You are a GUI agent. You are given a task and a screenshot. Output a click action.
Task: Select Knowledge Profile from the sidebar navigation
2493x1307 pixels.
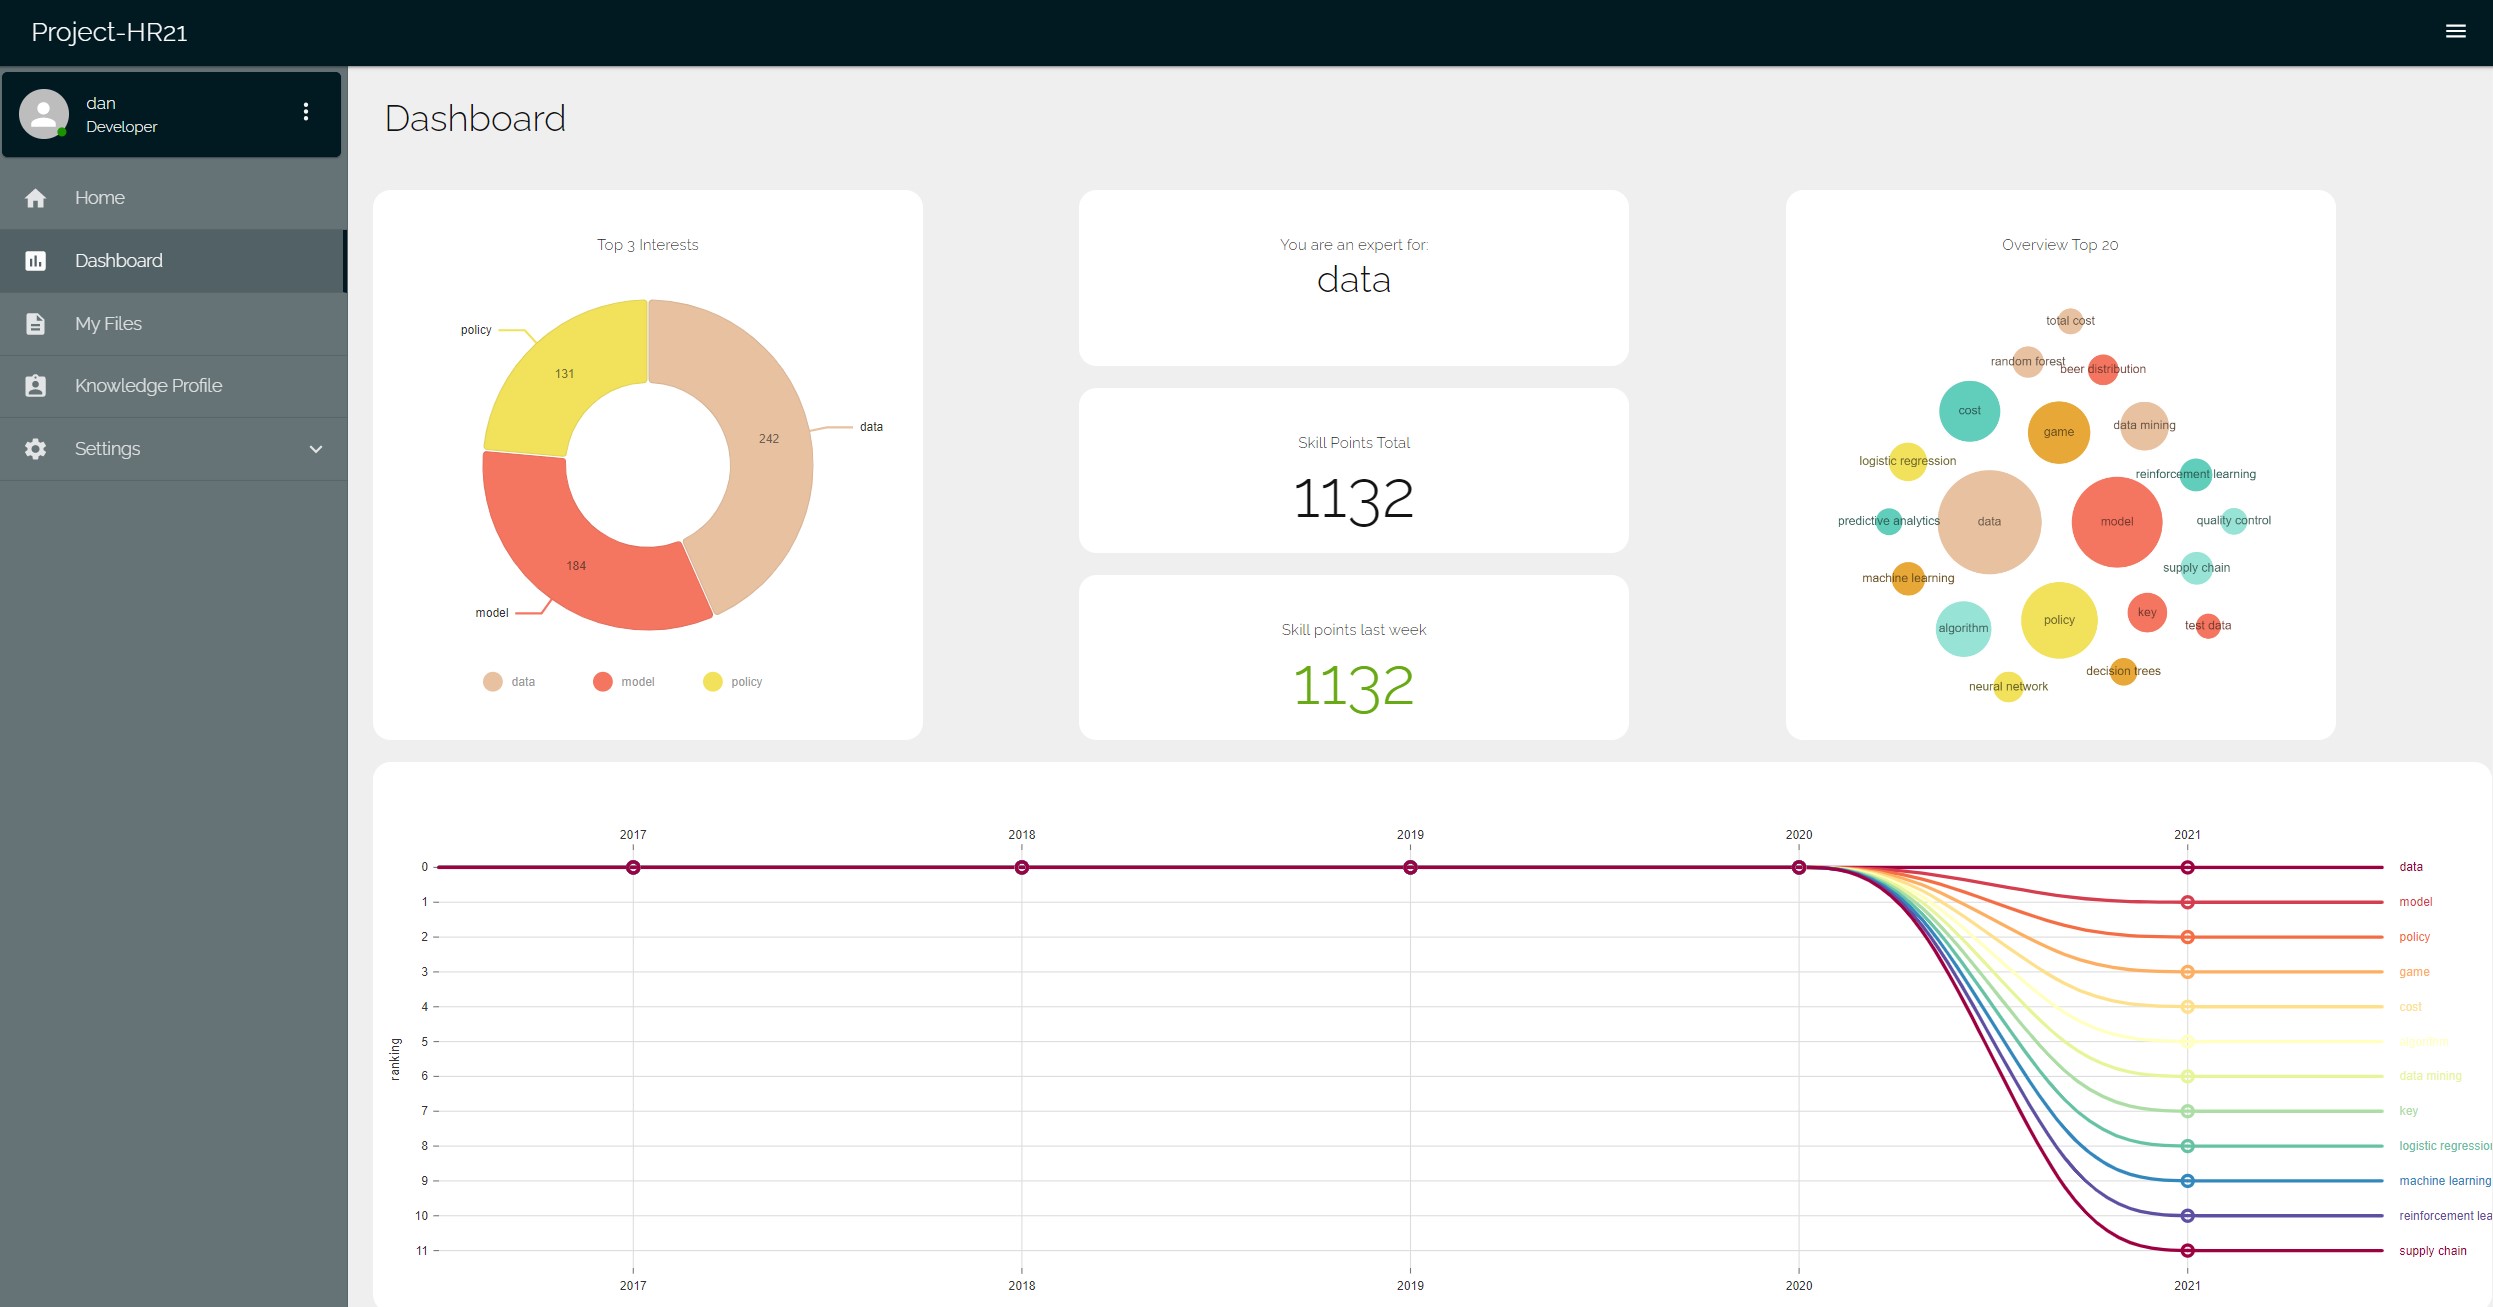[x=148, y=385]
